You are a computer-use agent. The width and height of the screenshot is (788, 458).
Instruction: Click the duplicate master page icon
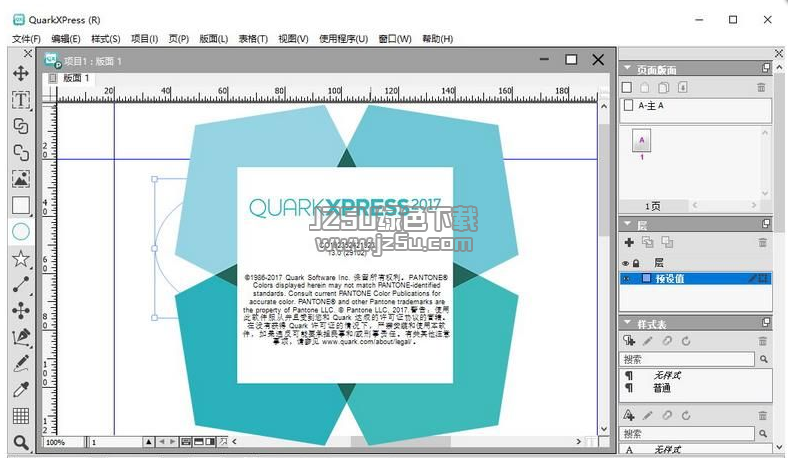(663, 87)
